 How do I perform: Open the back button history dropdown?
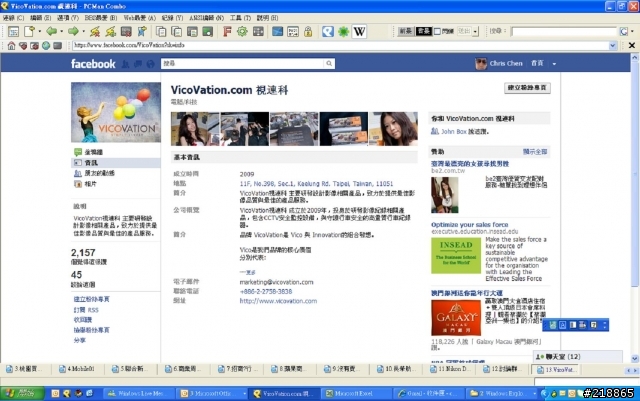point(62,31)
